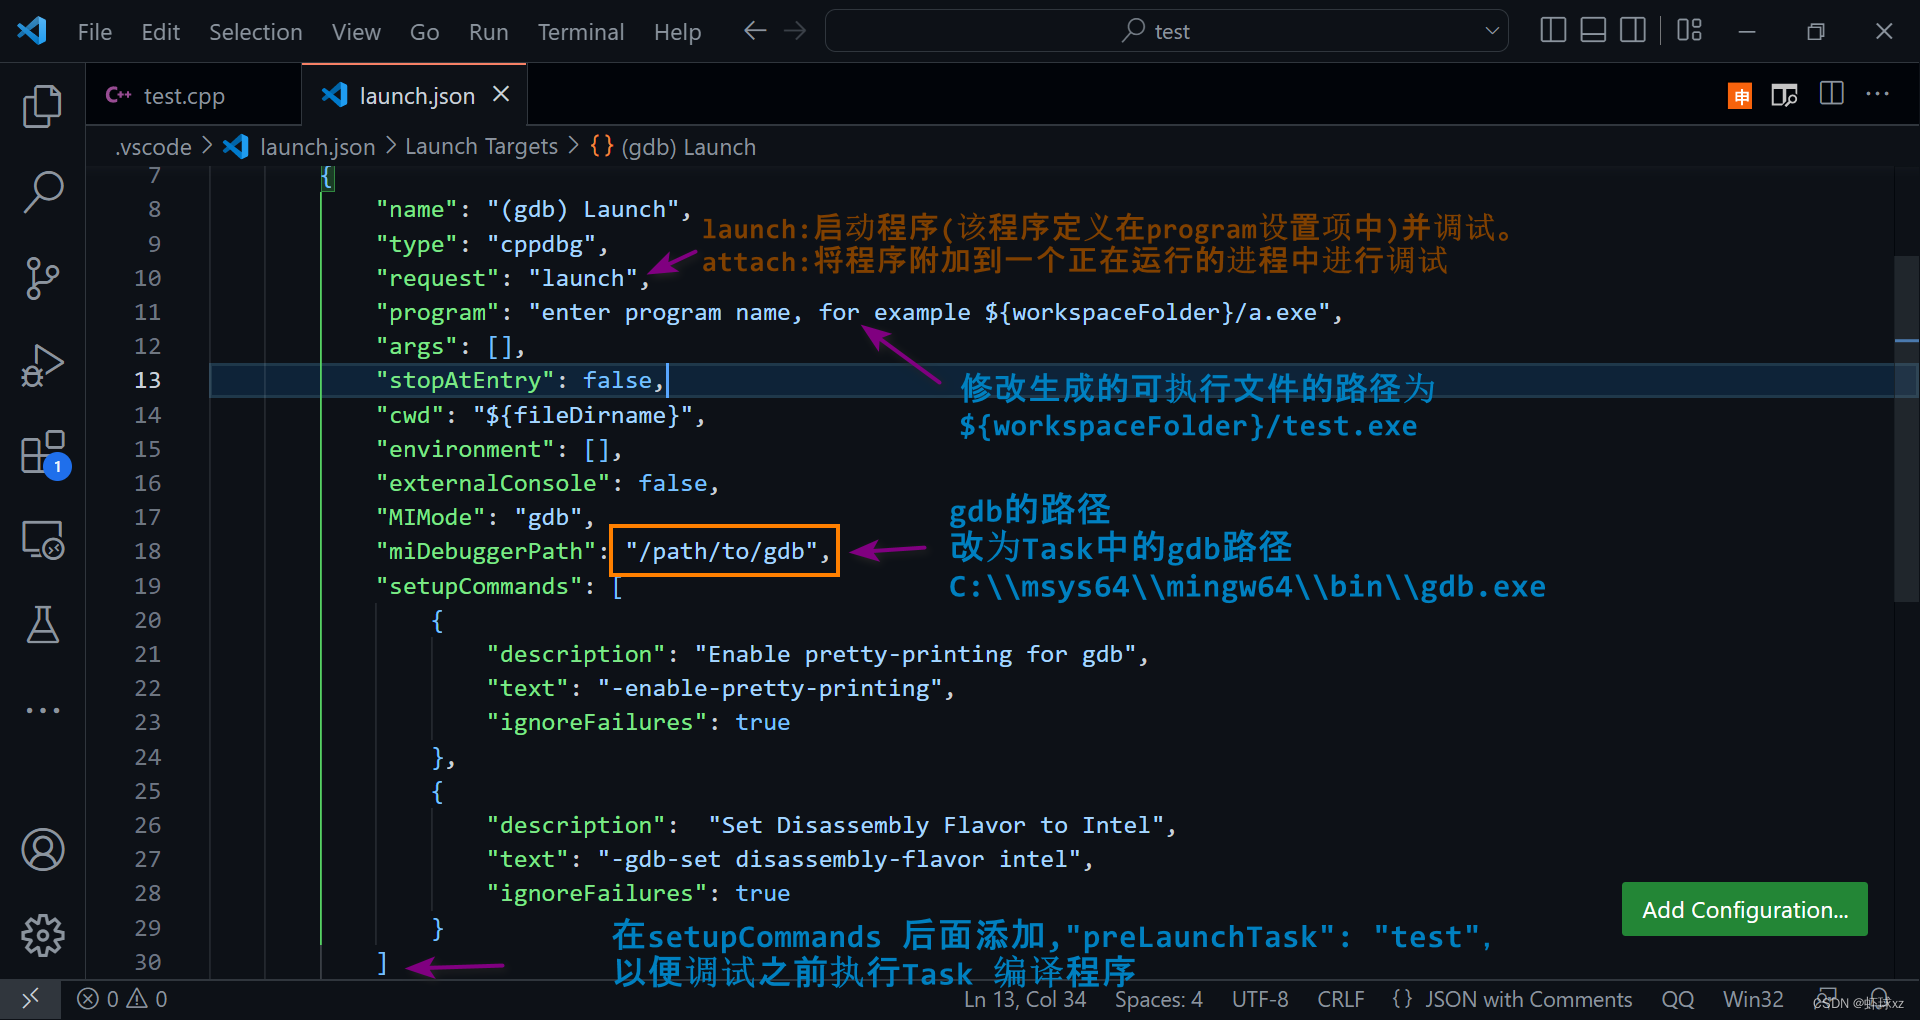Image resolution: width=1920 pixels, height=1020 pixels.
Task: Open the Terminal menu
Action: [x=581, y=32]
